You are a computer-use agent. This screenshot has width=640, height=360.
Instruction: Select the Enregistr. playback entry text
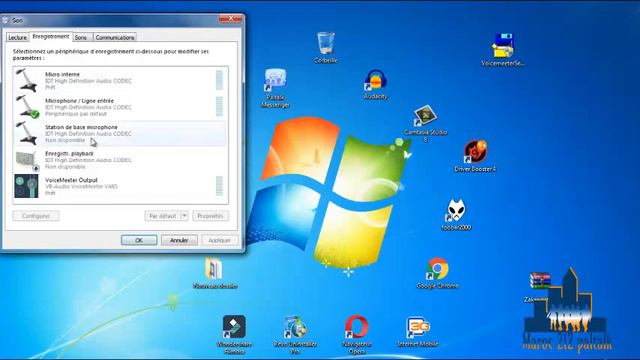[69, 153]
